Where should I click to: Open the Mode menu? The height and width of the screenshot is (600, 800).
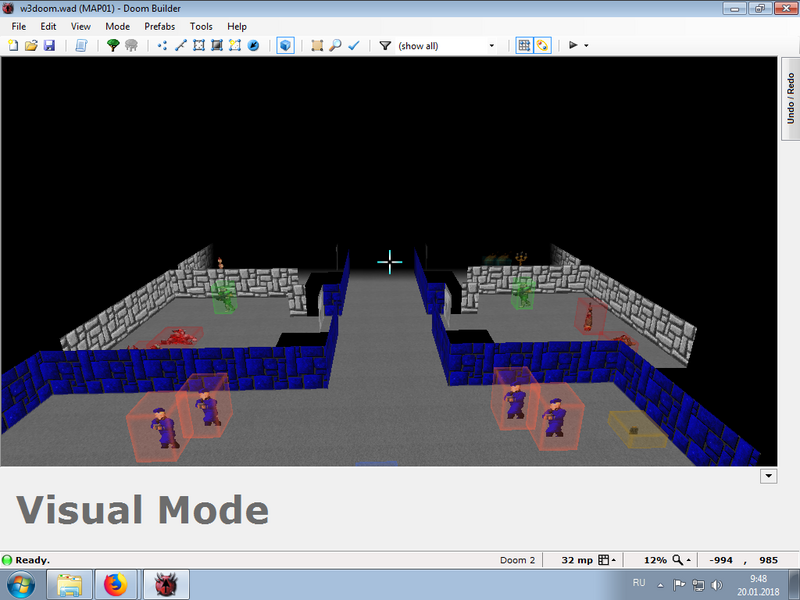pos(117,26)
